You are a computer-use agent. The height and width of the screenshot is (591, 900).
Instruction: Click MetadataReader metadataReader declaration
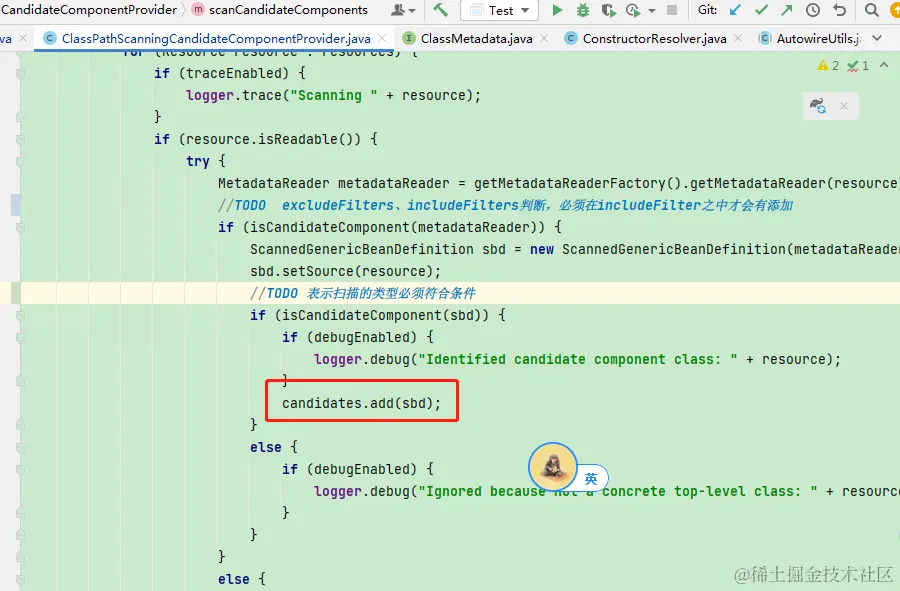(x=333, y=183)
